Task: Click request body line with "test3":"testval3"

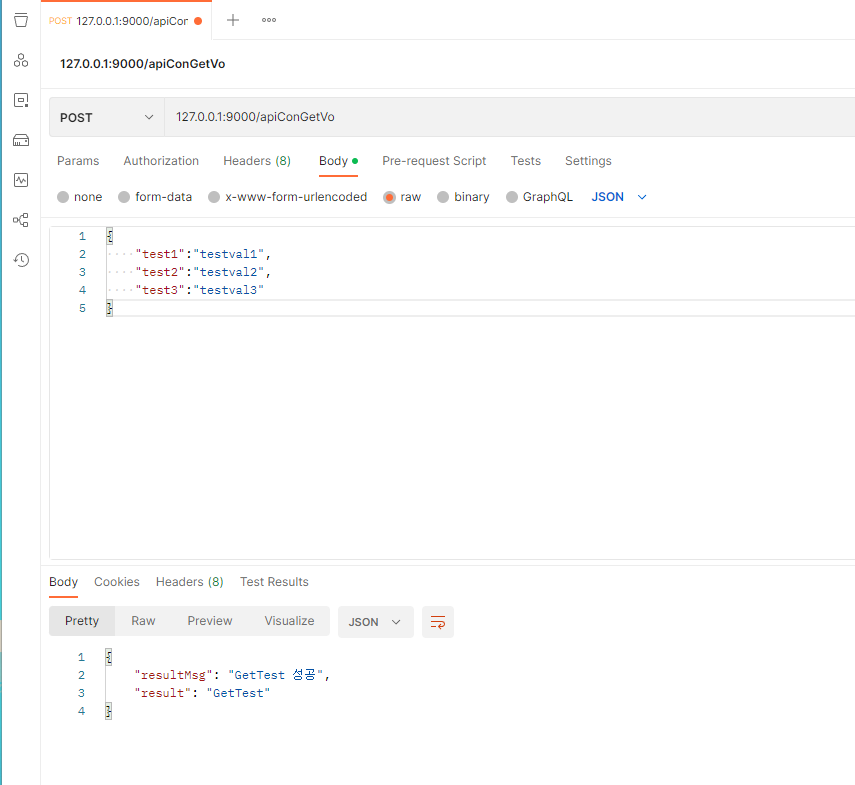Action: [x=200, y=290]
